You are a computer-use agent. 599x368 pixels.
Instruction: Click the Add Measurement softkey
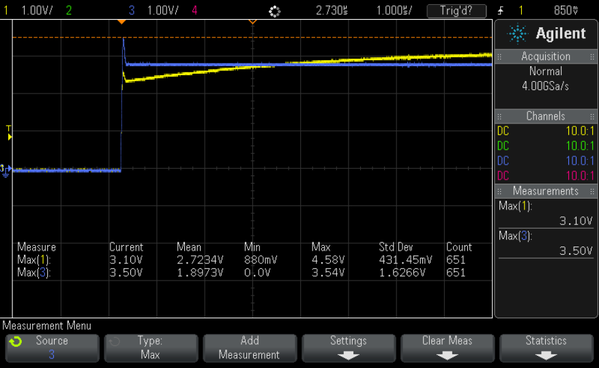(x=249, y=348)
